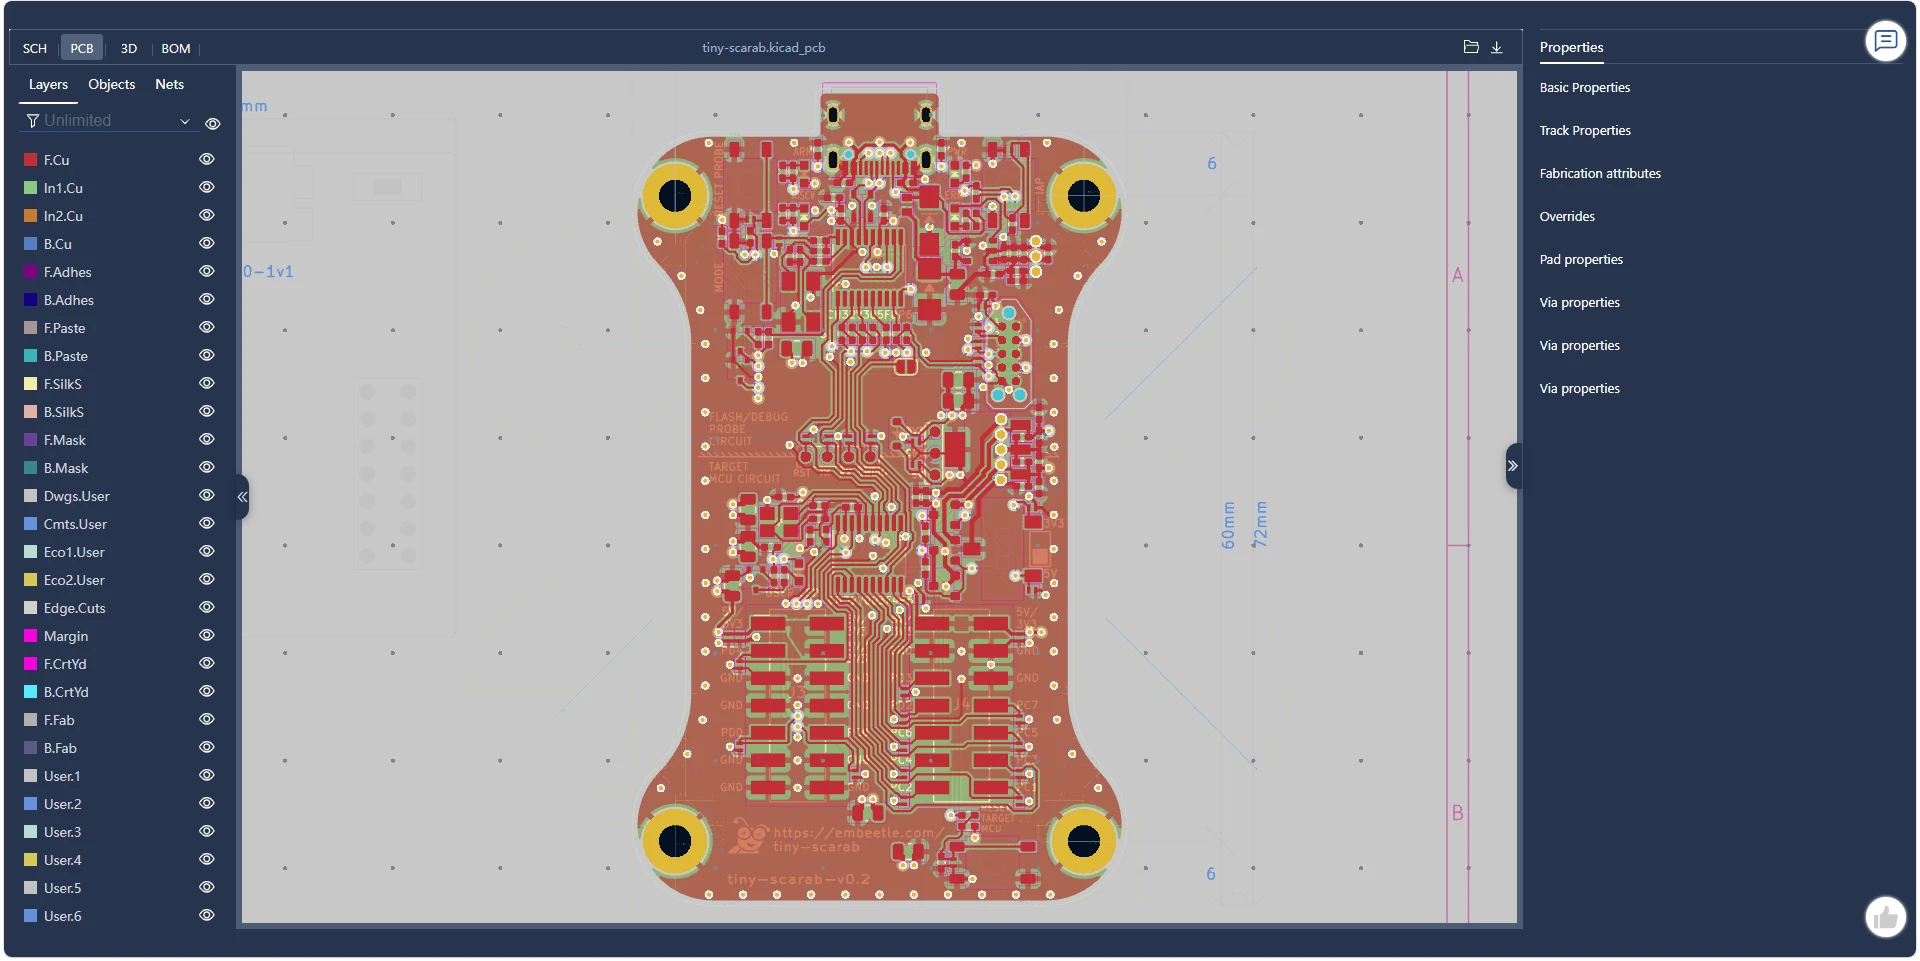Click the thumbs-up feedback icon
The width and height of the screenshot is (1920, 961).
click(x=1885, y=916)
